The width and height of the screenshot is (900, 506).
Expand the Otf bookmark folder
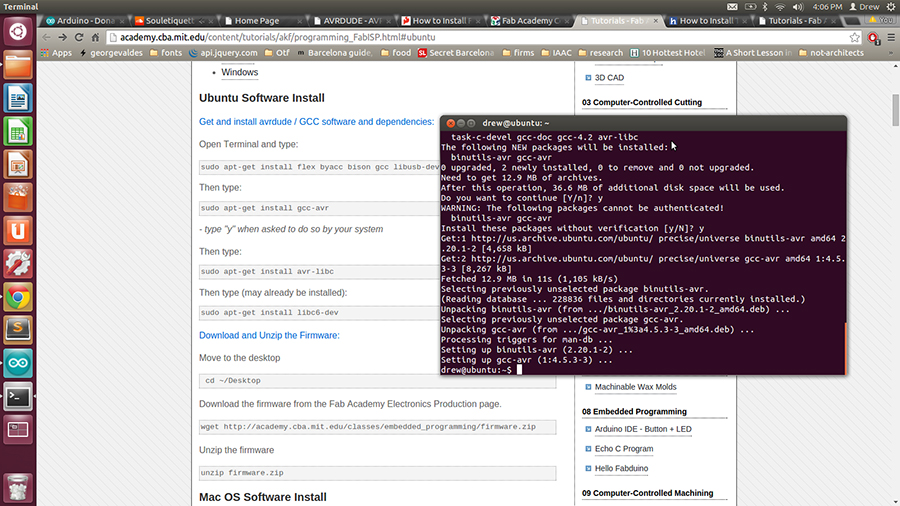(277, 53)
